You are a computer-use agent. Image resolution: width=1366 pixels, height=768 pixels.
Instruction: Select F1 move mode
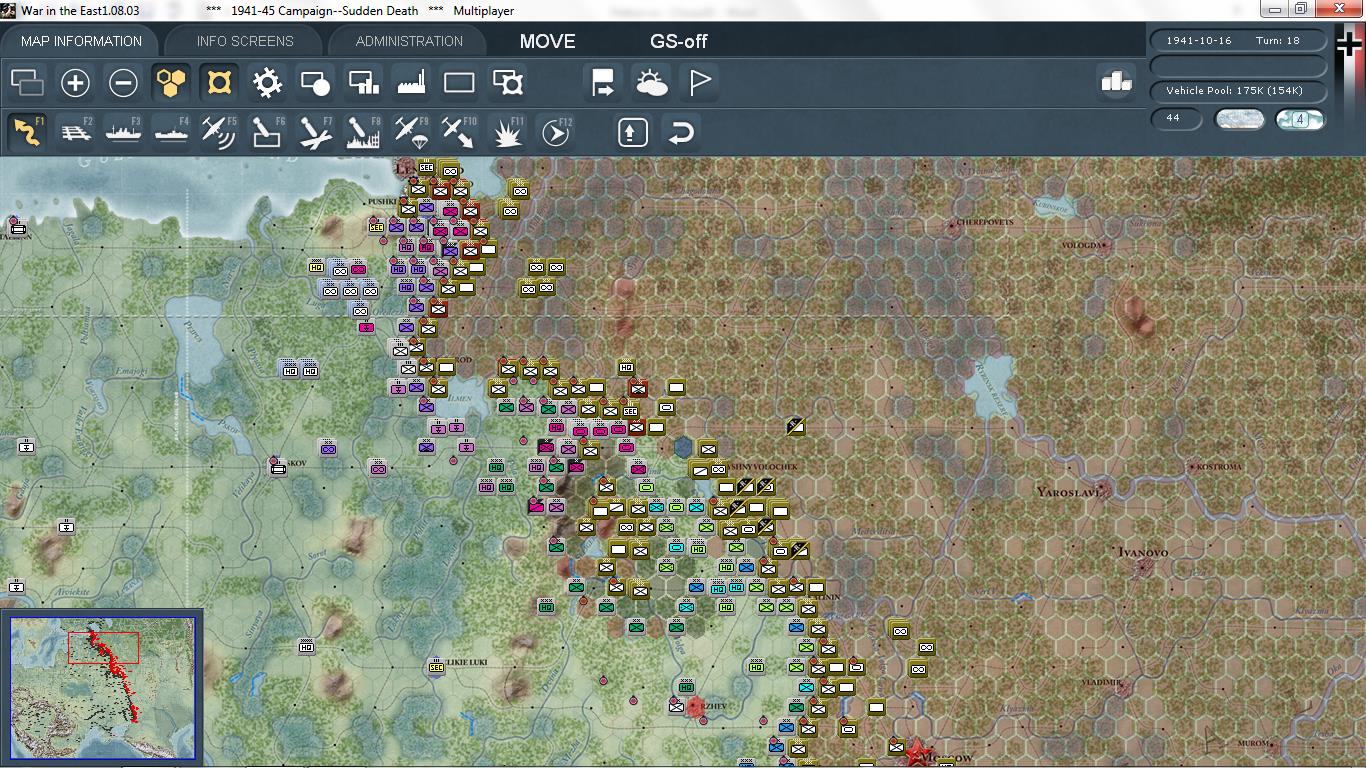tap(27, 132)
